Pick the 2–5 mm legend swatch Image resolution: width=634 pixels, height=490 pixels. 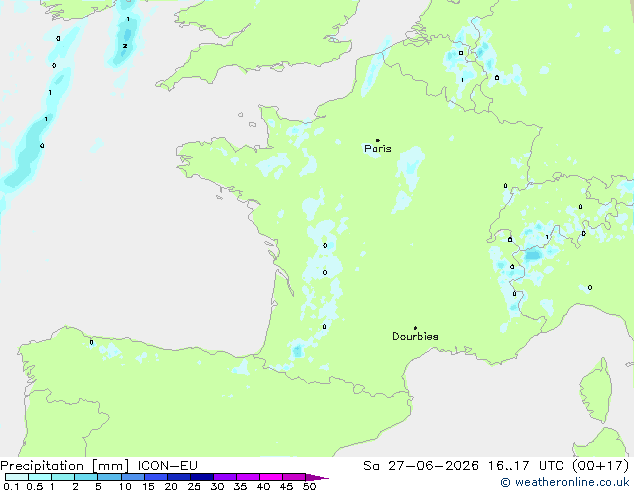[86, 477]
